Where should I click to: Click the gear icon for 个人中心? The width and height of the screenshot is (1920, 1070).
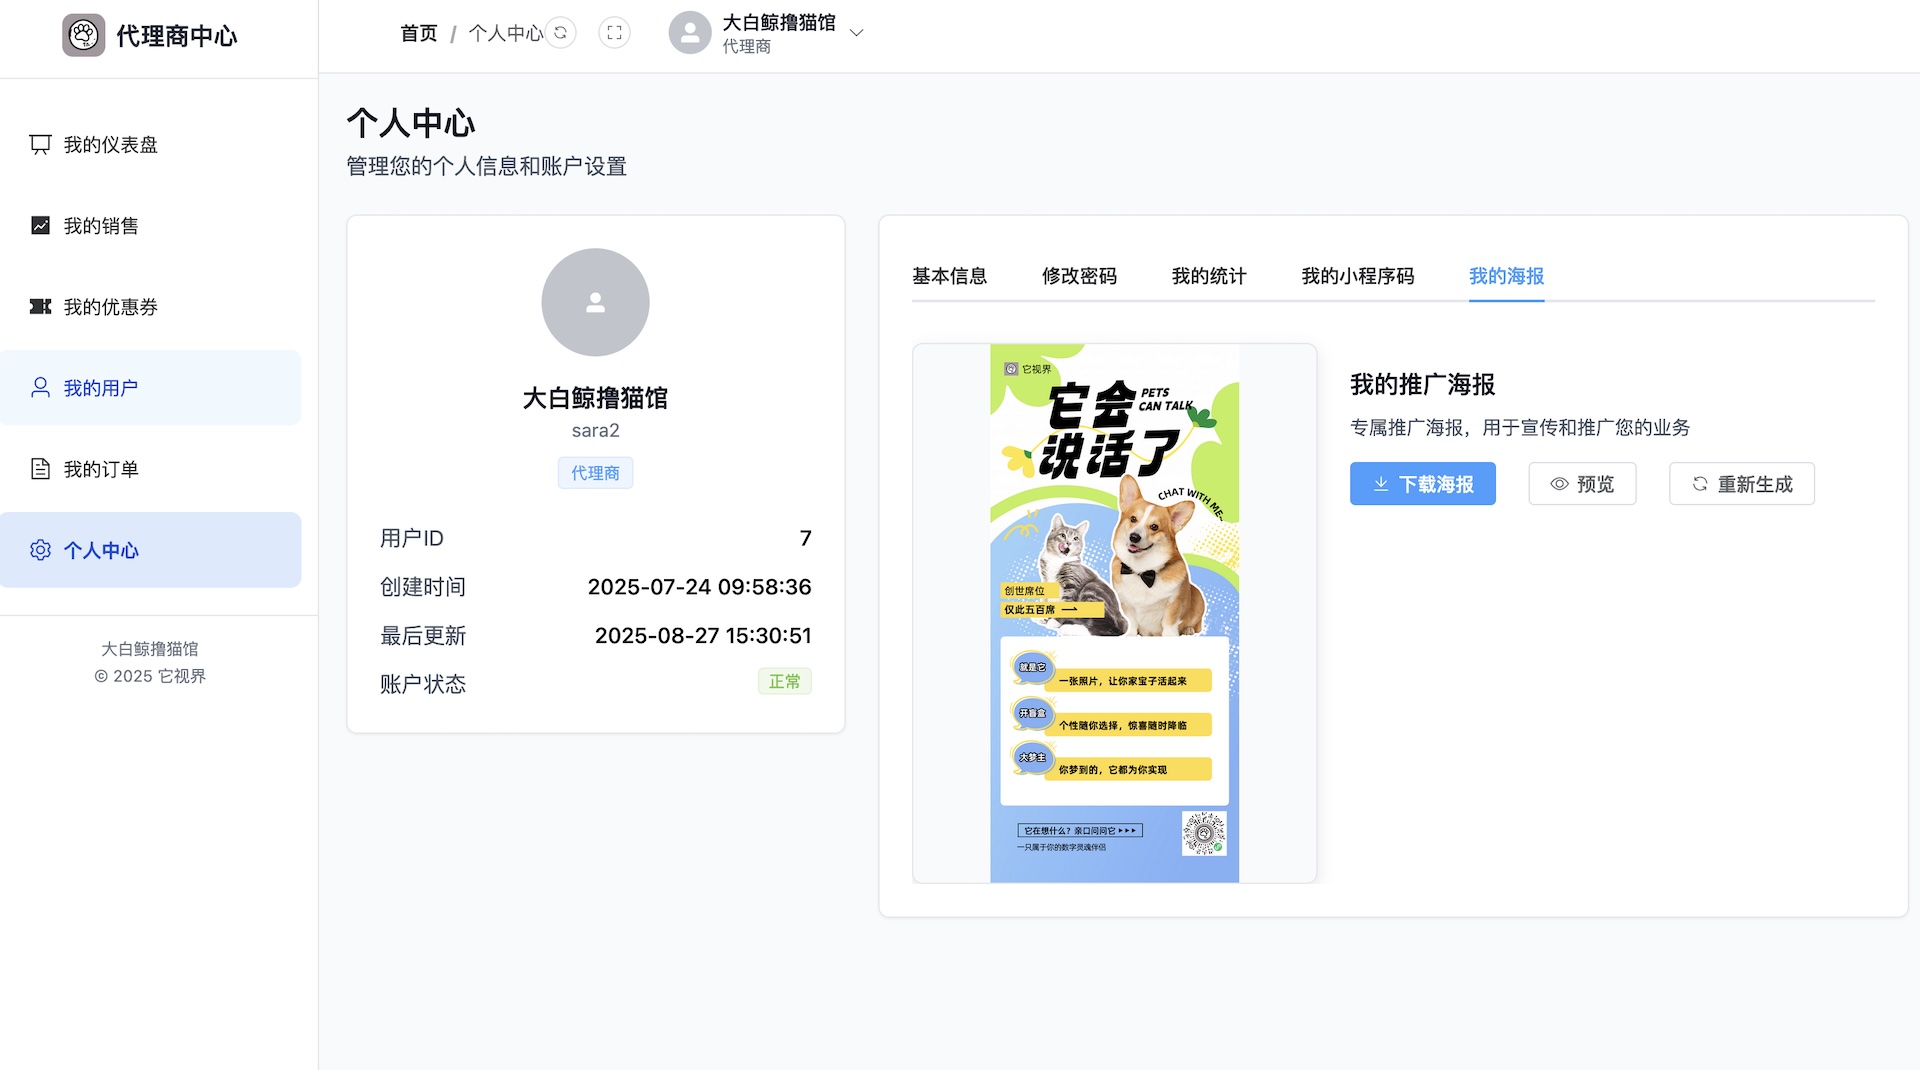tap(40, 550)
